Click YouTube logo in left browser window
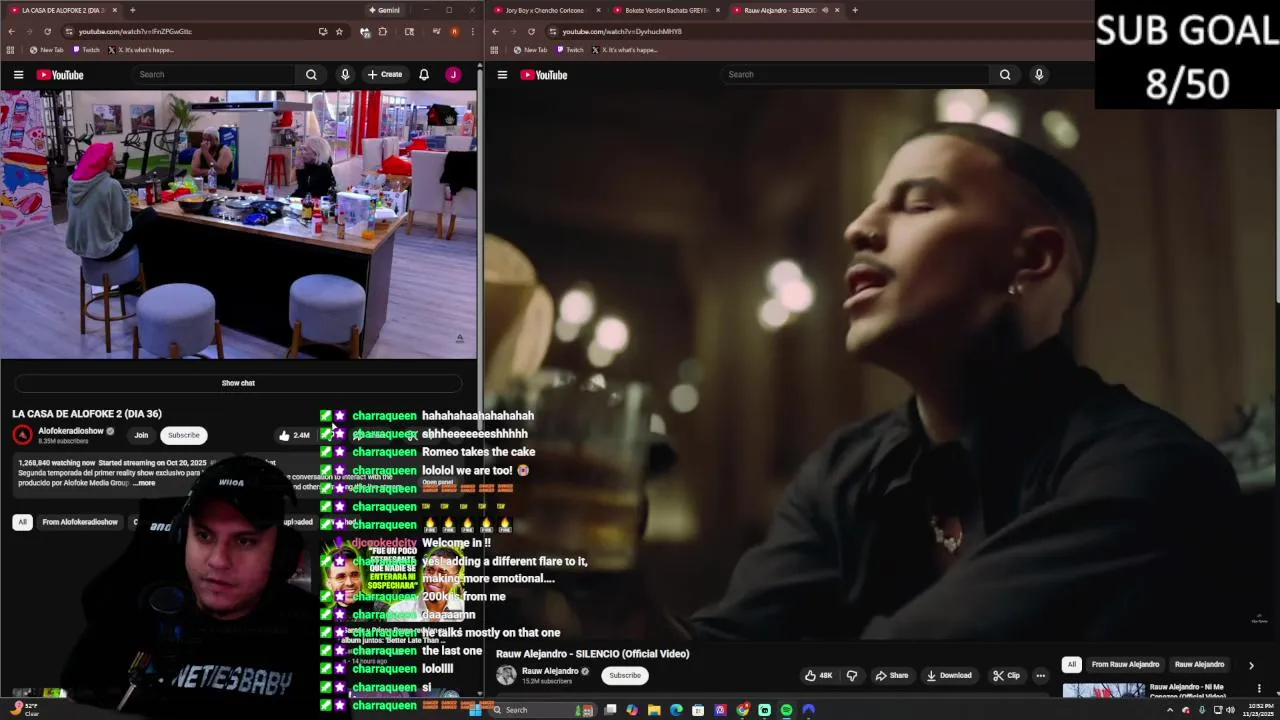1280x720 pixels. point(60,75)
